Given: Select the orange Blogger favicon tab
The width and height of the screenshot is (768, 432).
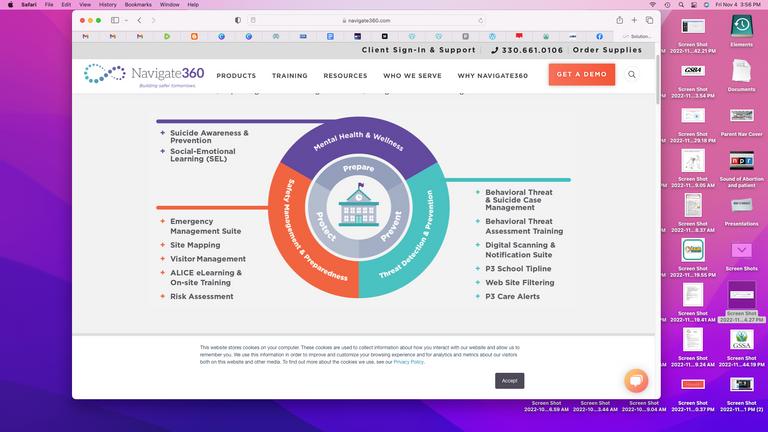Looking at the screenshot, I should tap(194, 36).
